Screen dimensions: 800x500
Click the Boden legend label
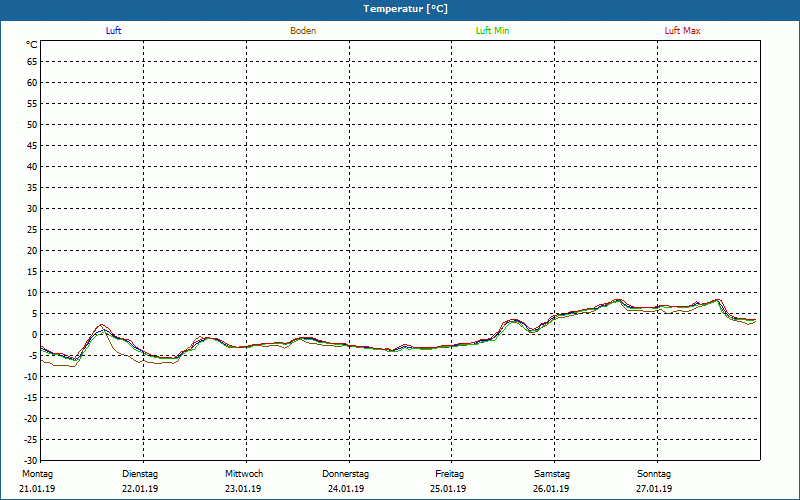pyautogui.click(x=303, y=31)
